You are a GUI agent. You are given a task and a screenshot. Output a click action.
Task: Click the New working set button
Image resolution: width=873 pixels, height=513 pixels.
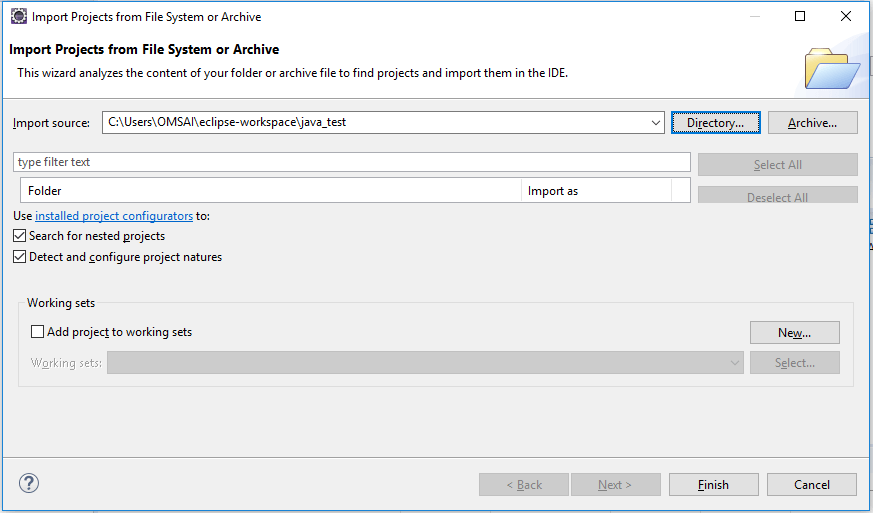coord(794,333)
